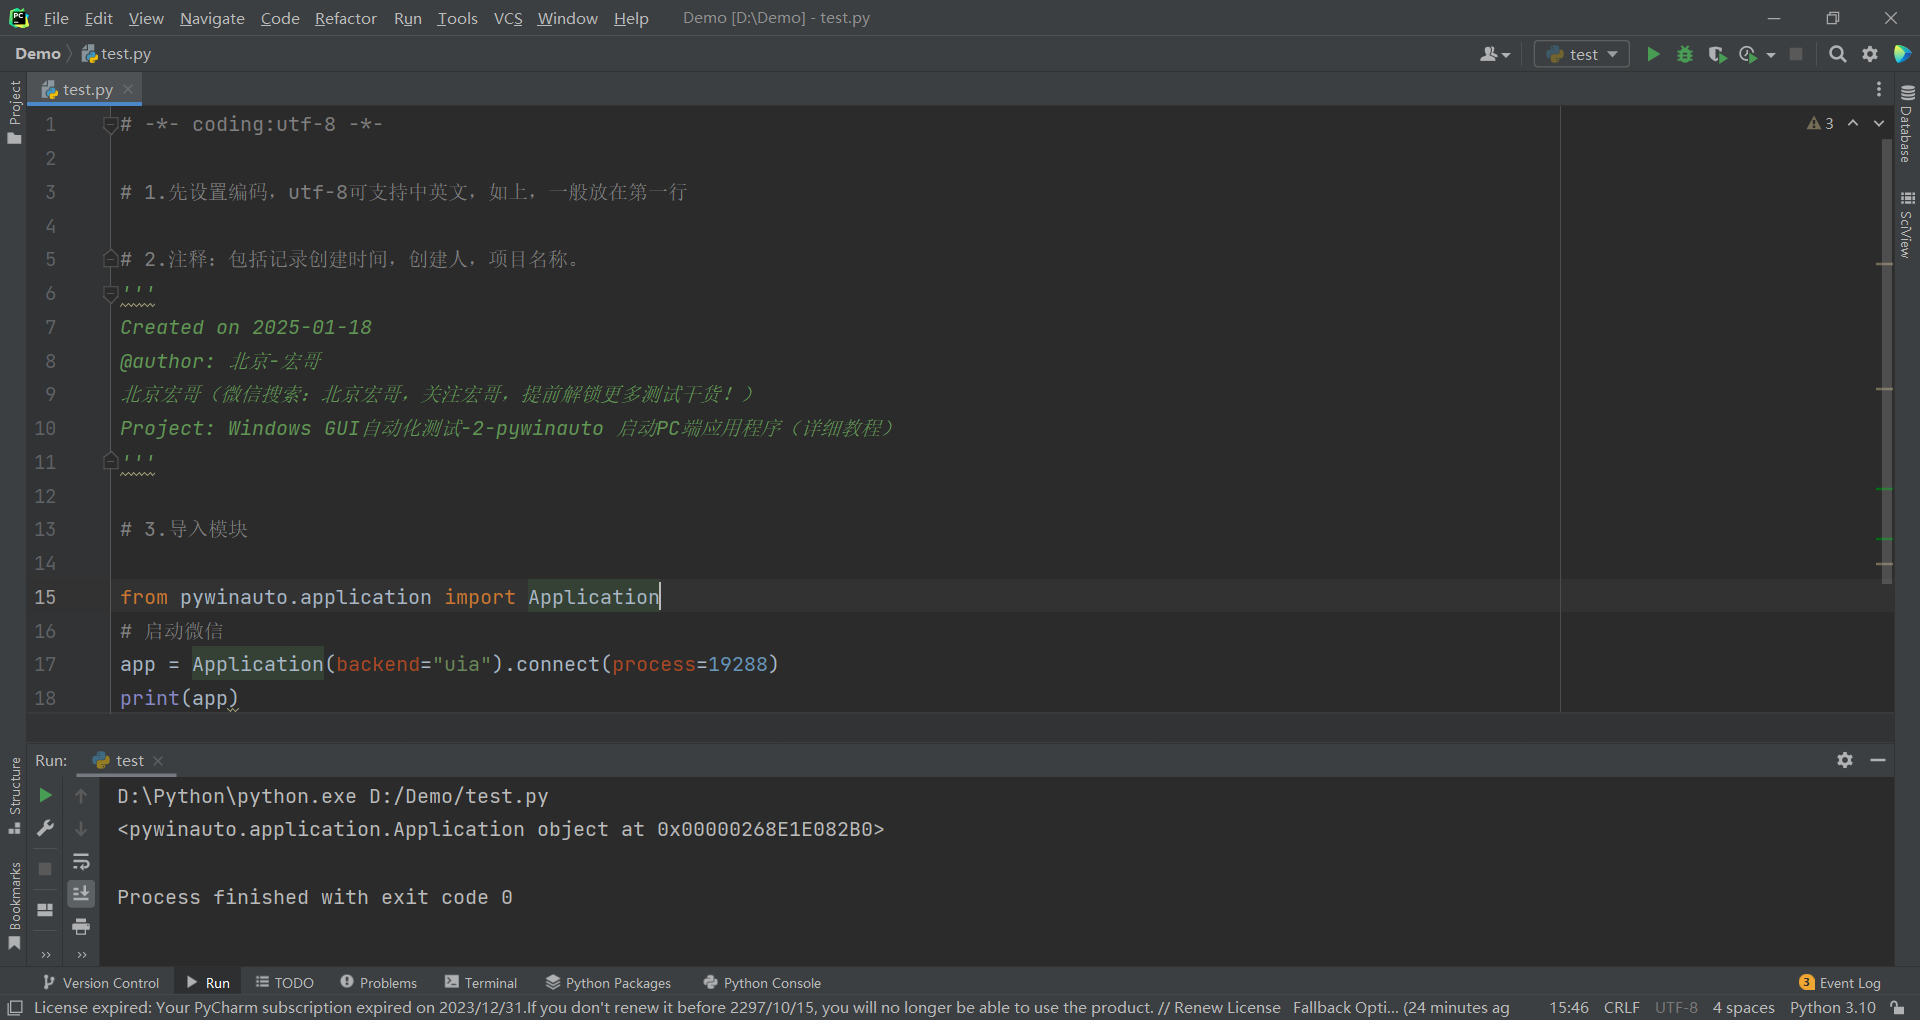The width and height of the screenshot is (1920, 1020).
Task: Toggle scroll to end in Run output
Action: [x=81, y=893]
